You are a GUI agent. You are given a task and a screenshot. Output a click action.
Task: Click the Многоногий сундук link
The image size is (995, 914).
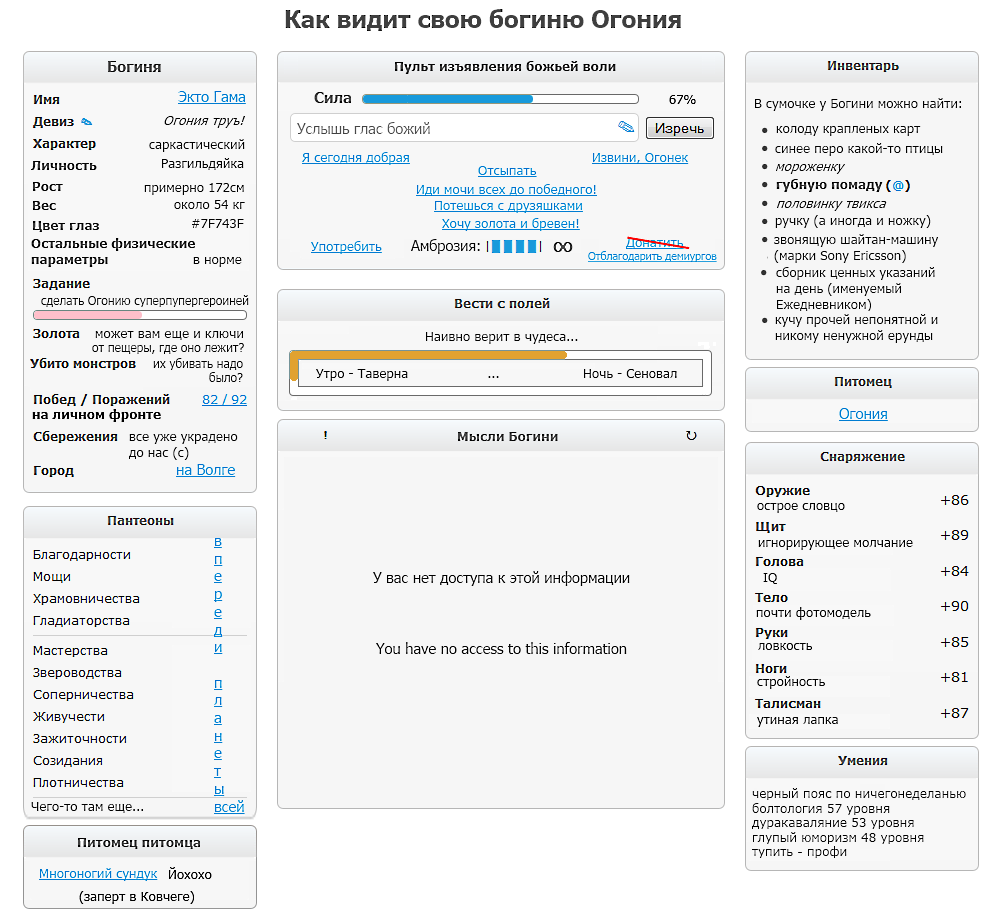98,874
